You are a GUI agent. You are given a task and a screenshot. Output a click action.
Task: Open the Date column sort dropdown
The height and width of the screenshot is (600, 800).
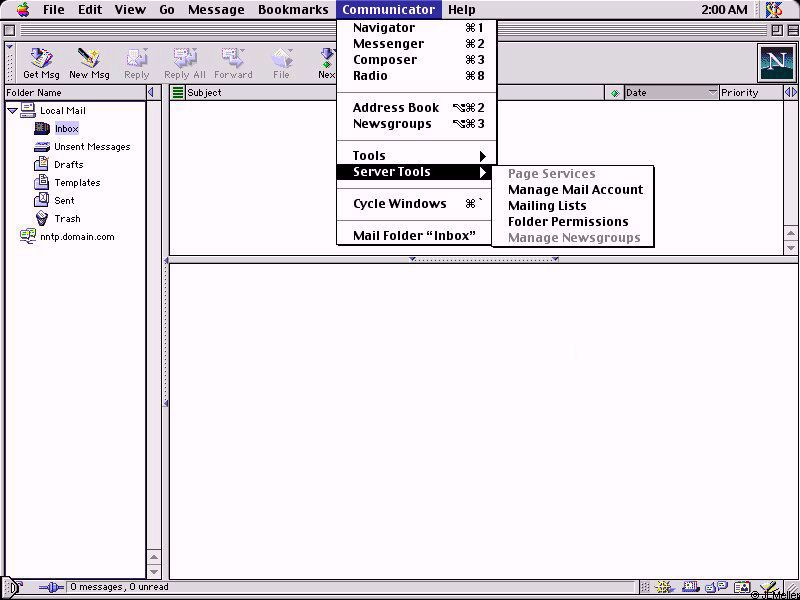[x=713, y=93]
